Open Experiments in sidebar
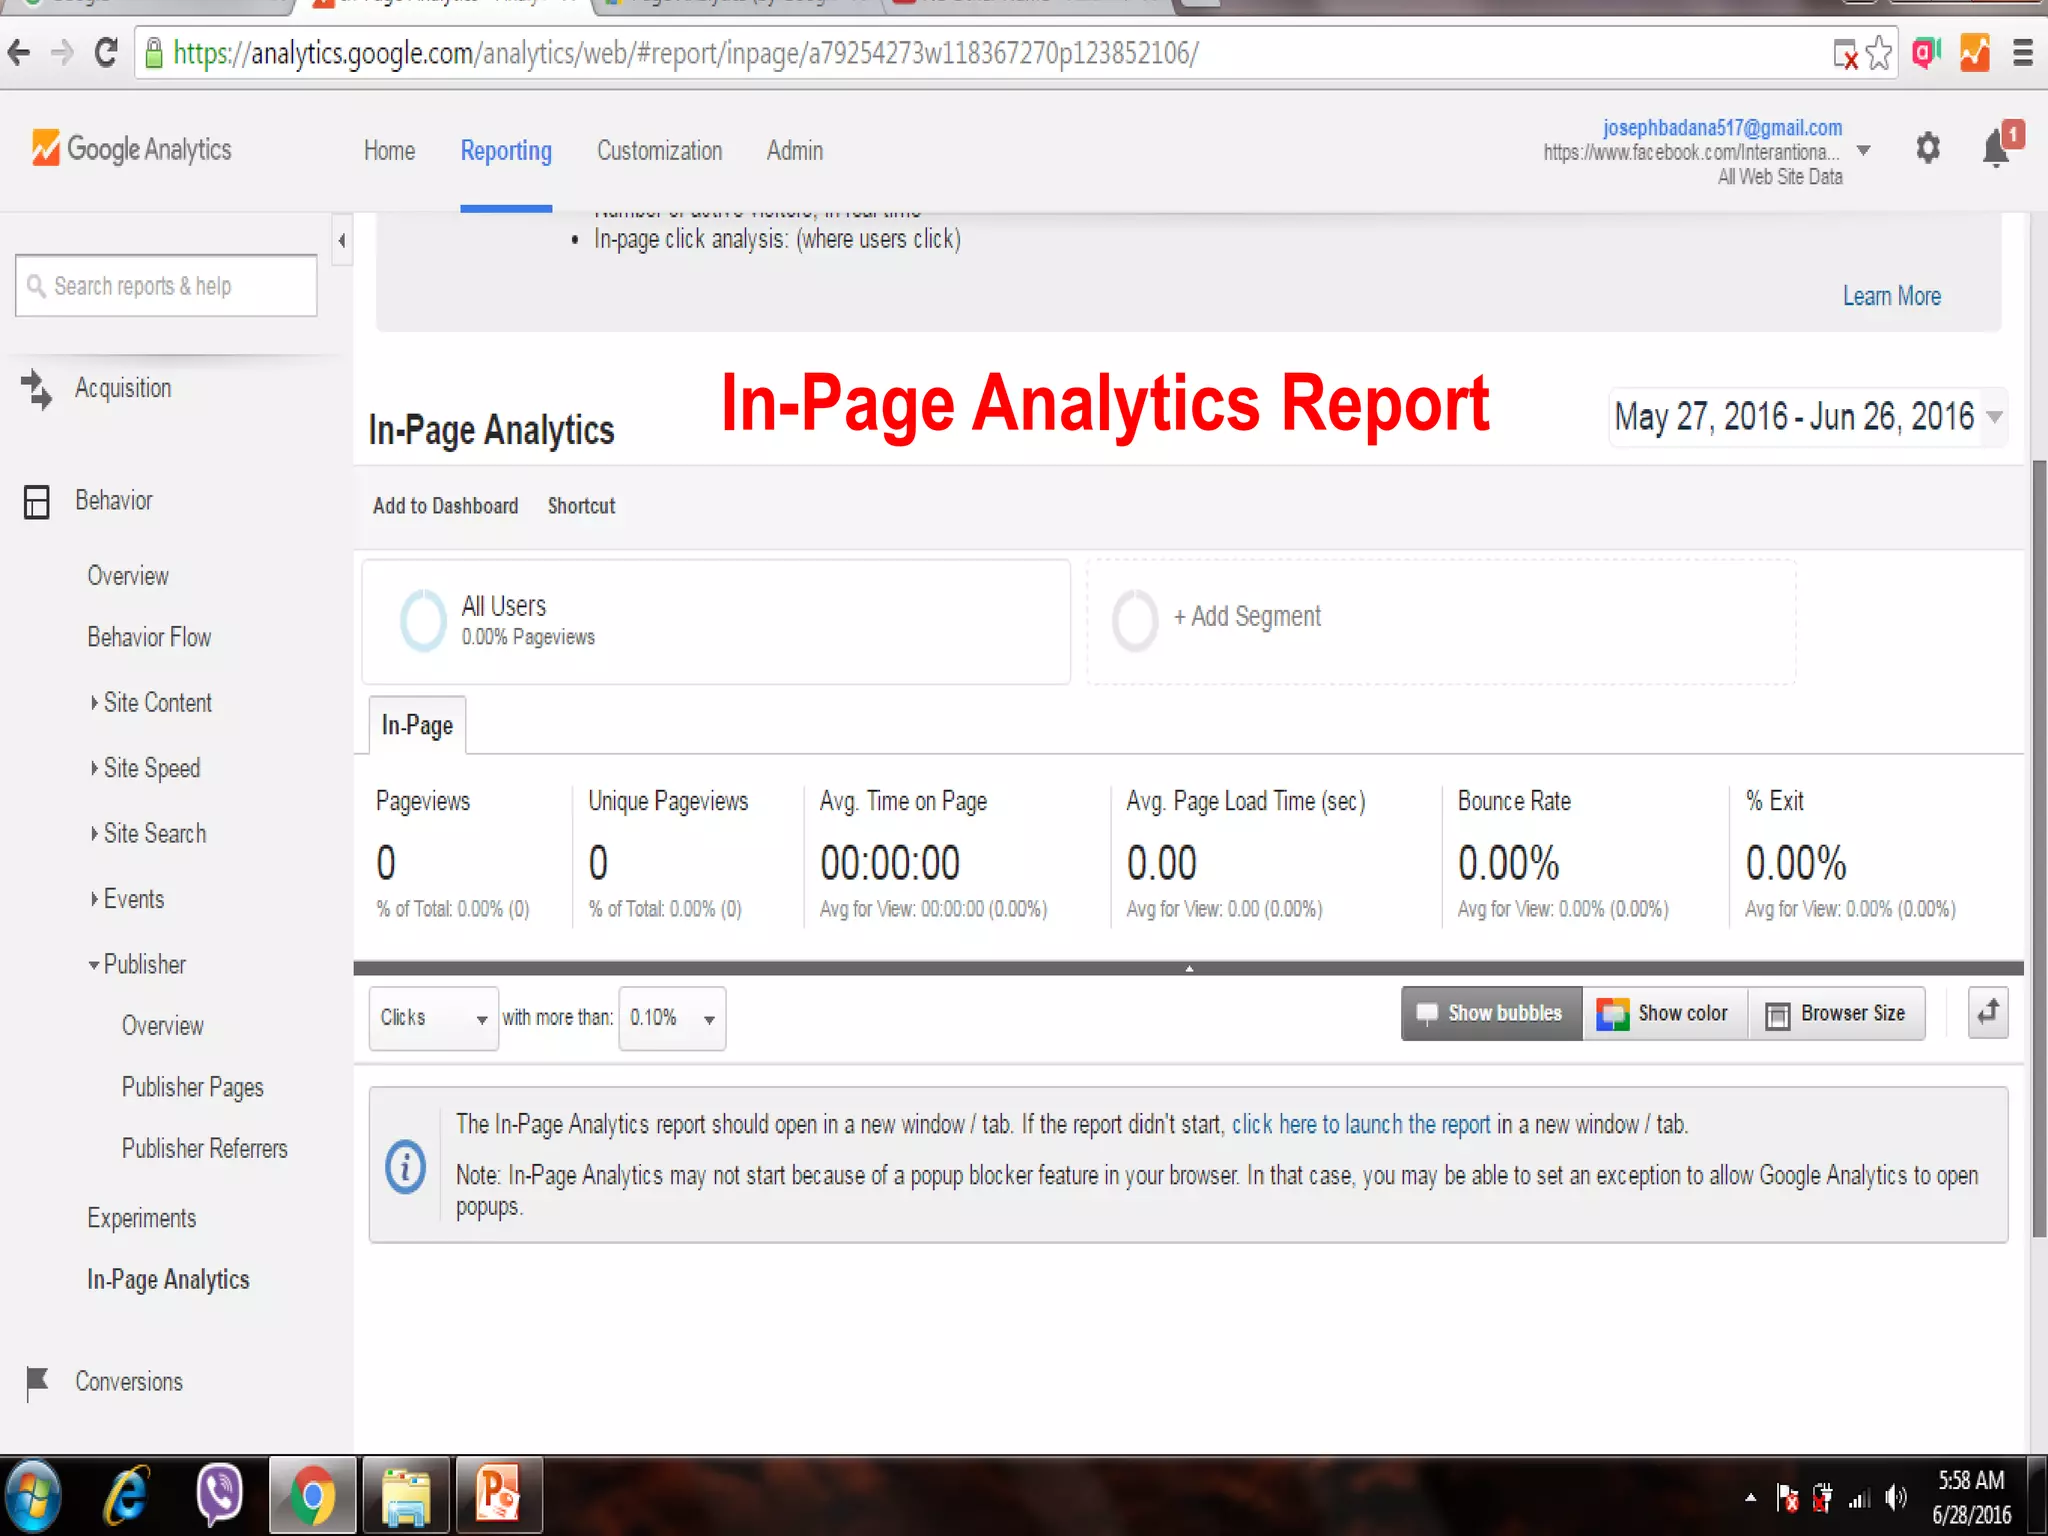The width and height of the screenshot is (2048, 1536). coord(142,1219)
